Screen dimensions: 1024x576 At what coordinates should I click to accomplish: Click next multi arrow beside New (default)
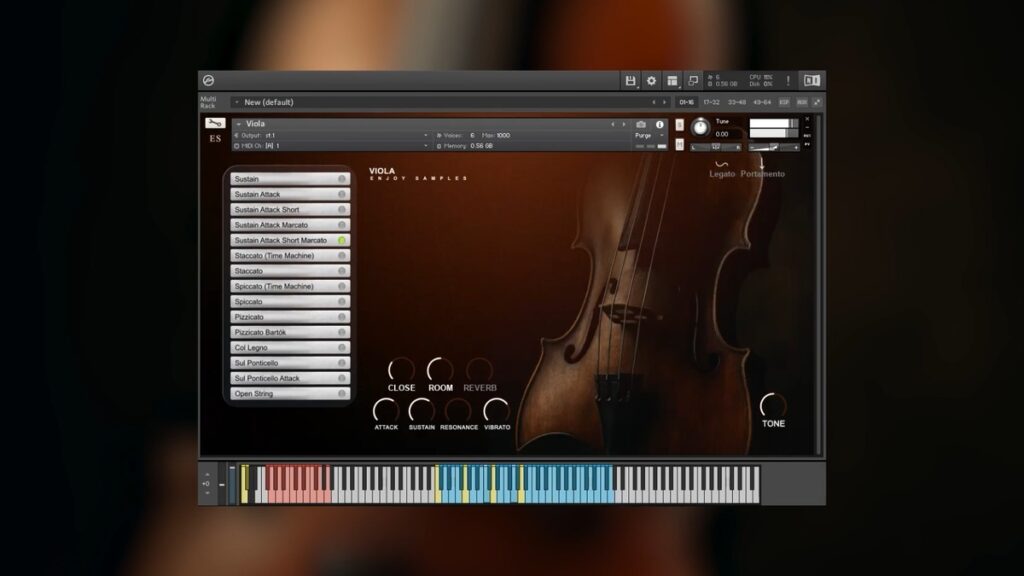click(665, 102)
